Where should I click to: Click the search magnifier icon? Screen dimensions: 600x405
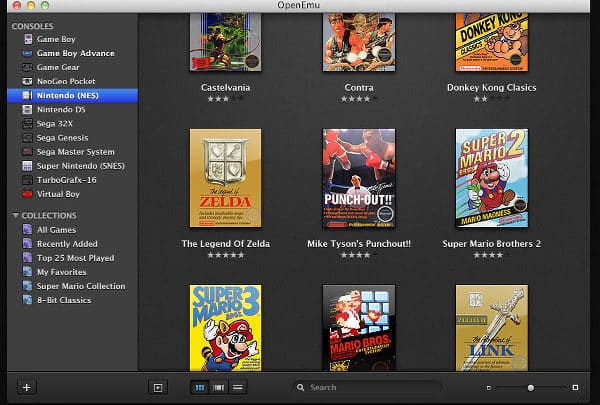[x=301, y=388]
